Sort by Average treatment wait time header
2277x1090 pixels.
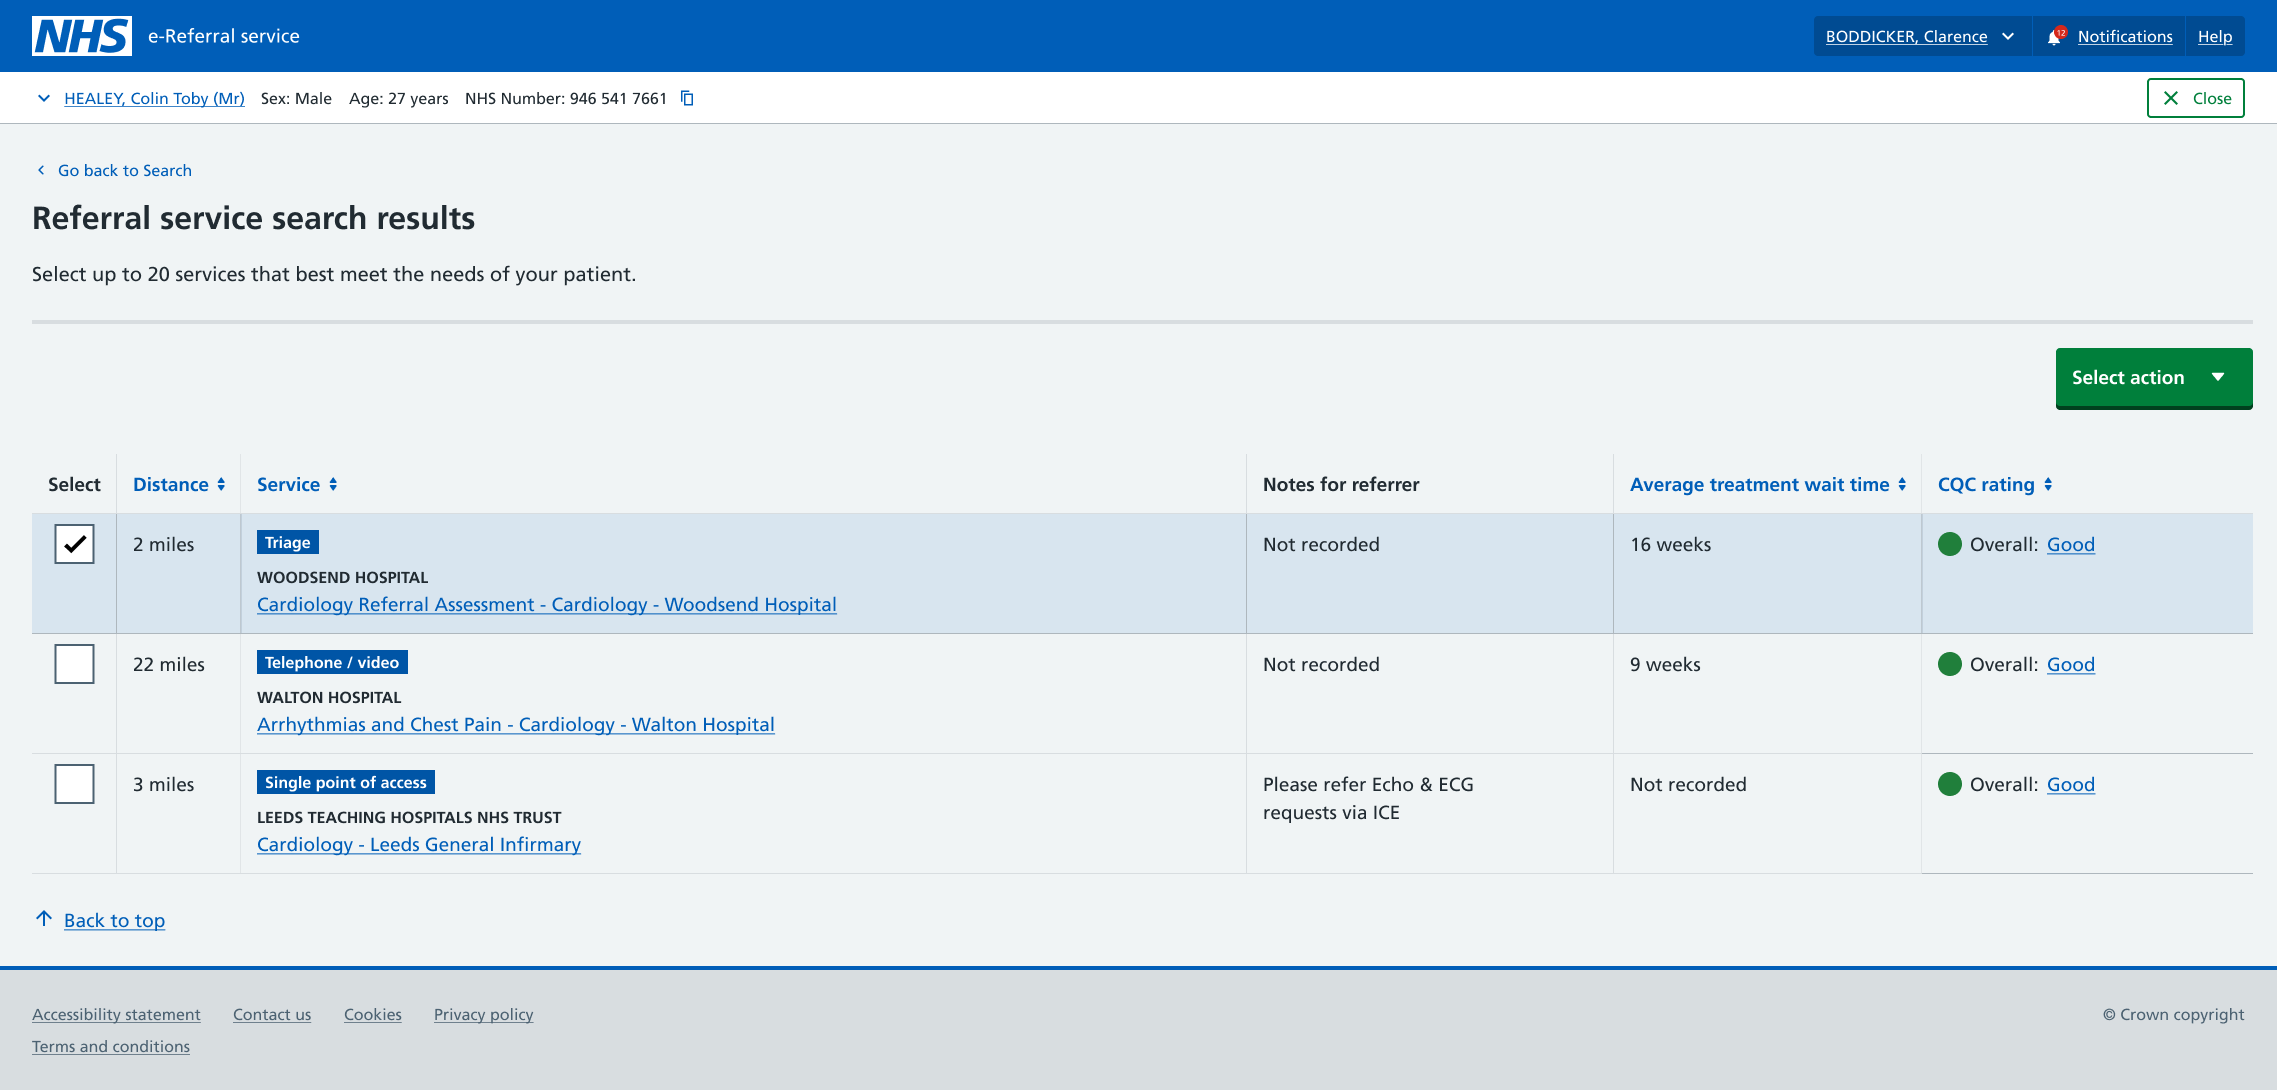click(1767, 484)
